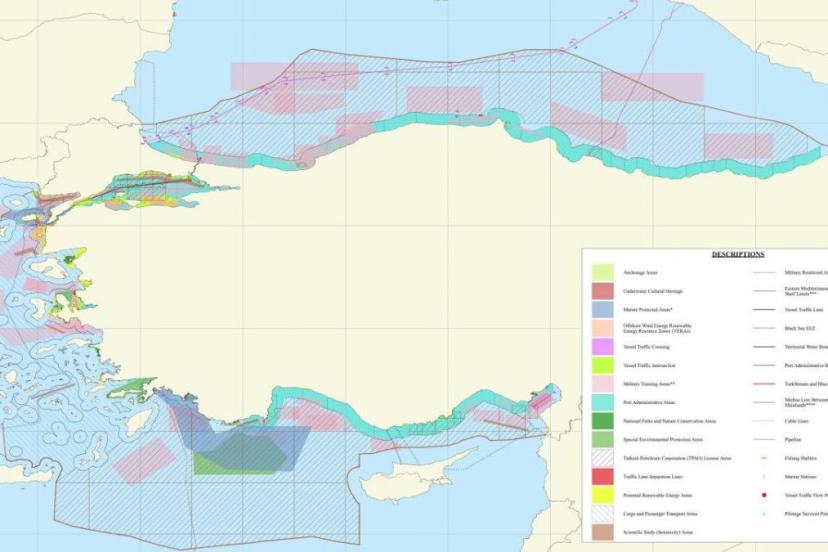This screenshot has height=552, width=828.
Task: Select the Fishing Shelters legend symbol
Action: point(764,458)
